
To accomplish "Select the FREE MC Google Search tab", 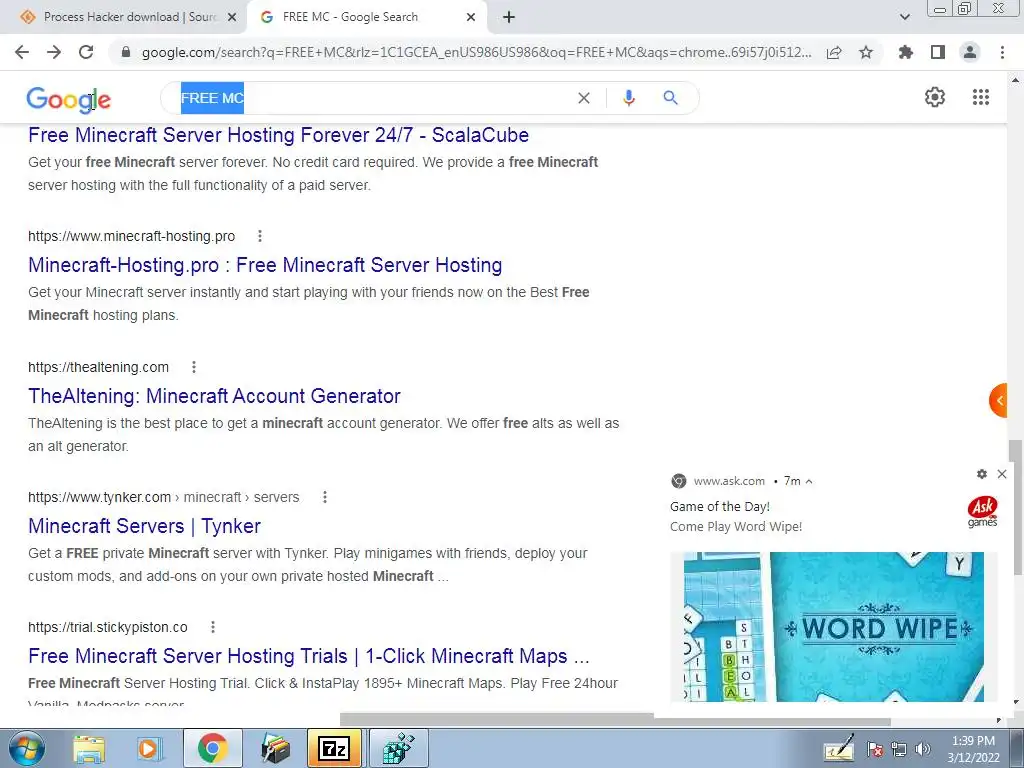I will pyautogui.click(x=366, y=17).
